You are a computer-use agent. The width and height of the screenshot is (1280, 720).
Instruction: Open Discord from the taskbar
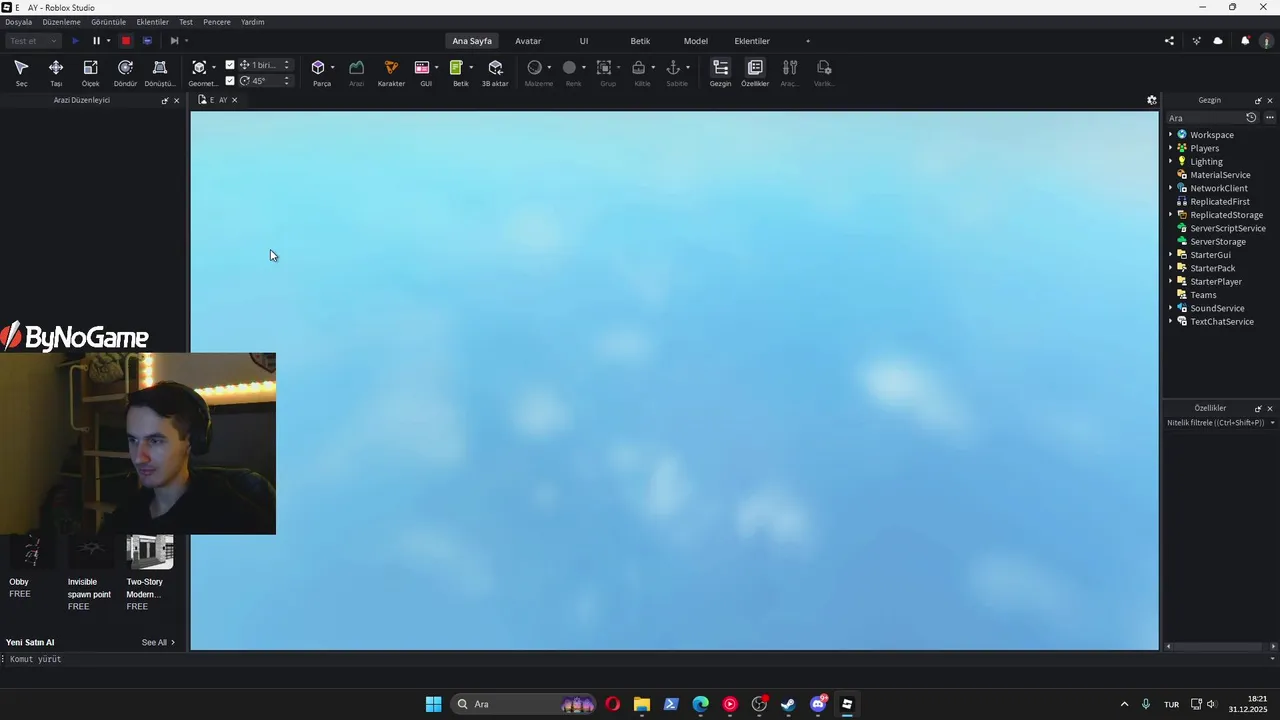(818, 704)
